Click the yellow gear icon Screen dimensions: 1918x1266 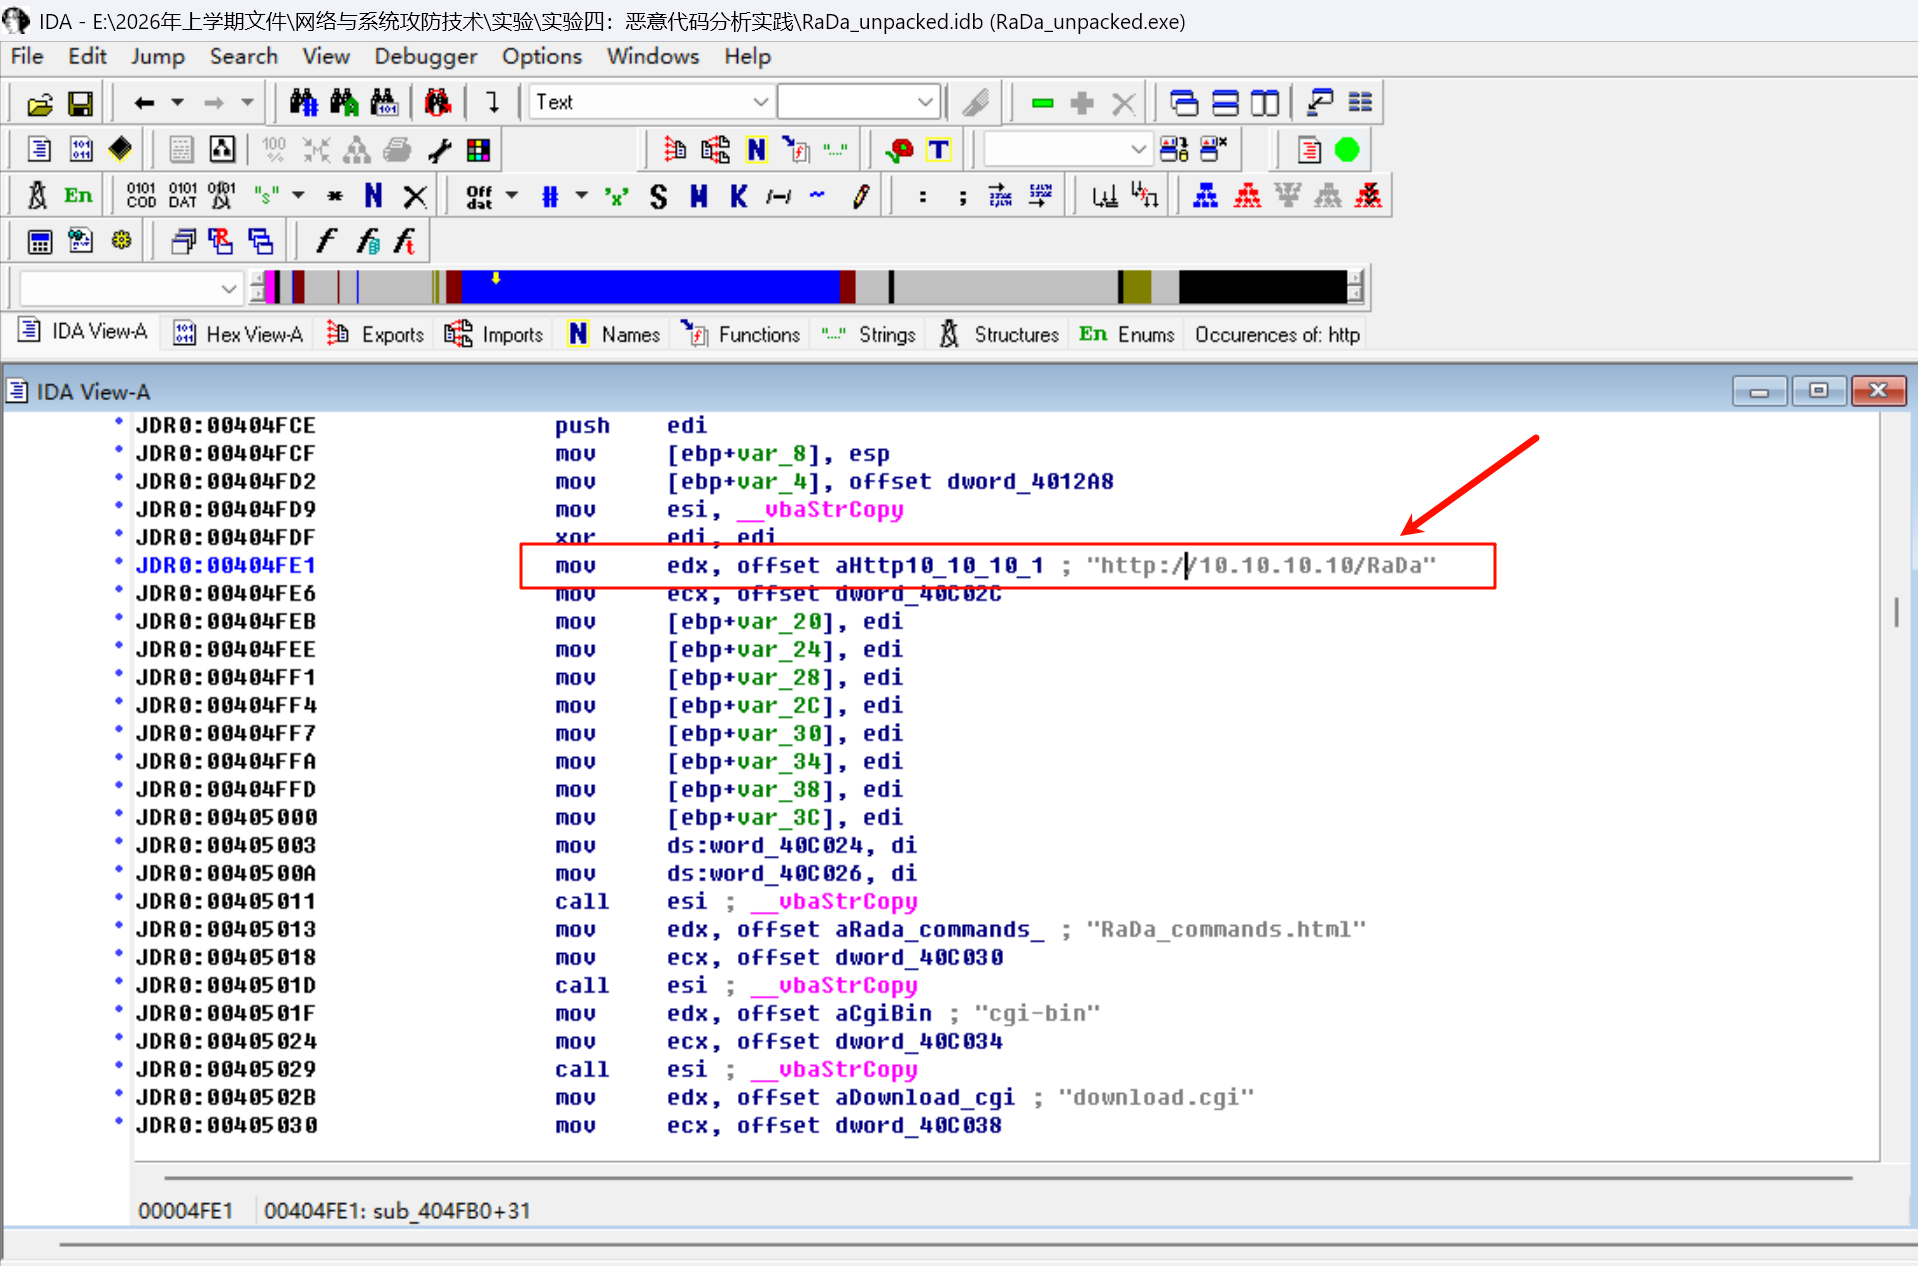click(x=121, y=241)
